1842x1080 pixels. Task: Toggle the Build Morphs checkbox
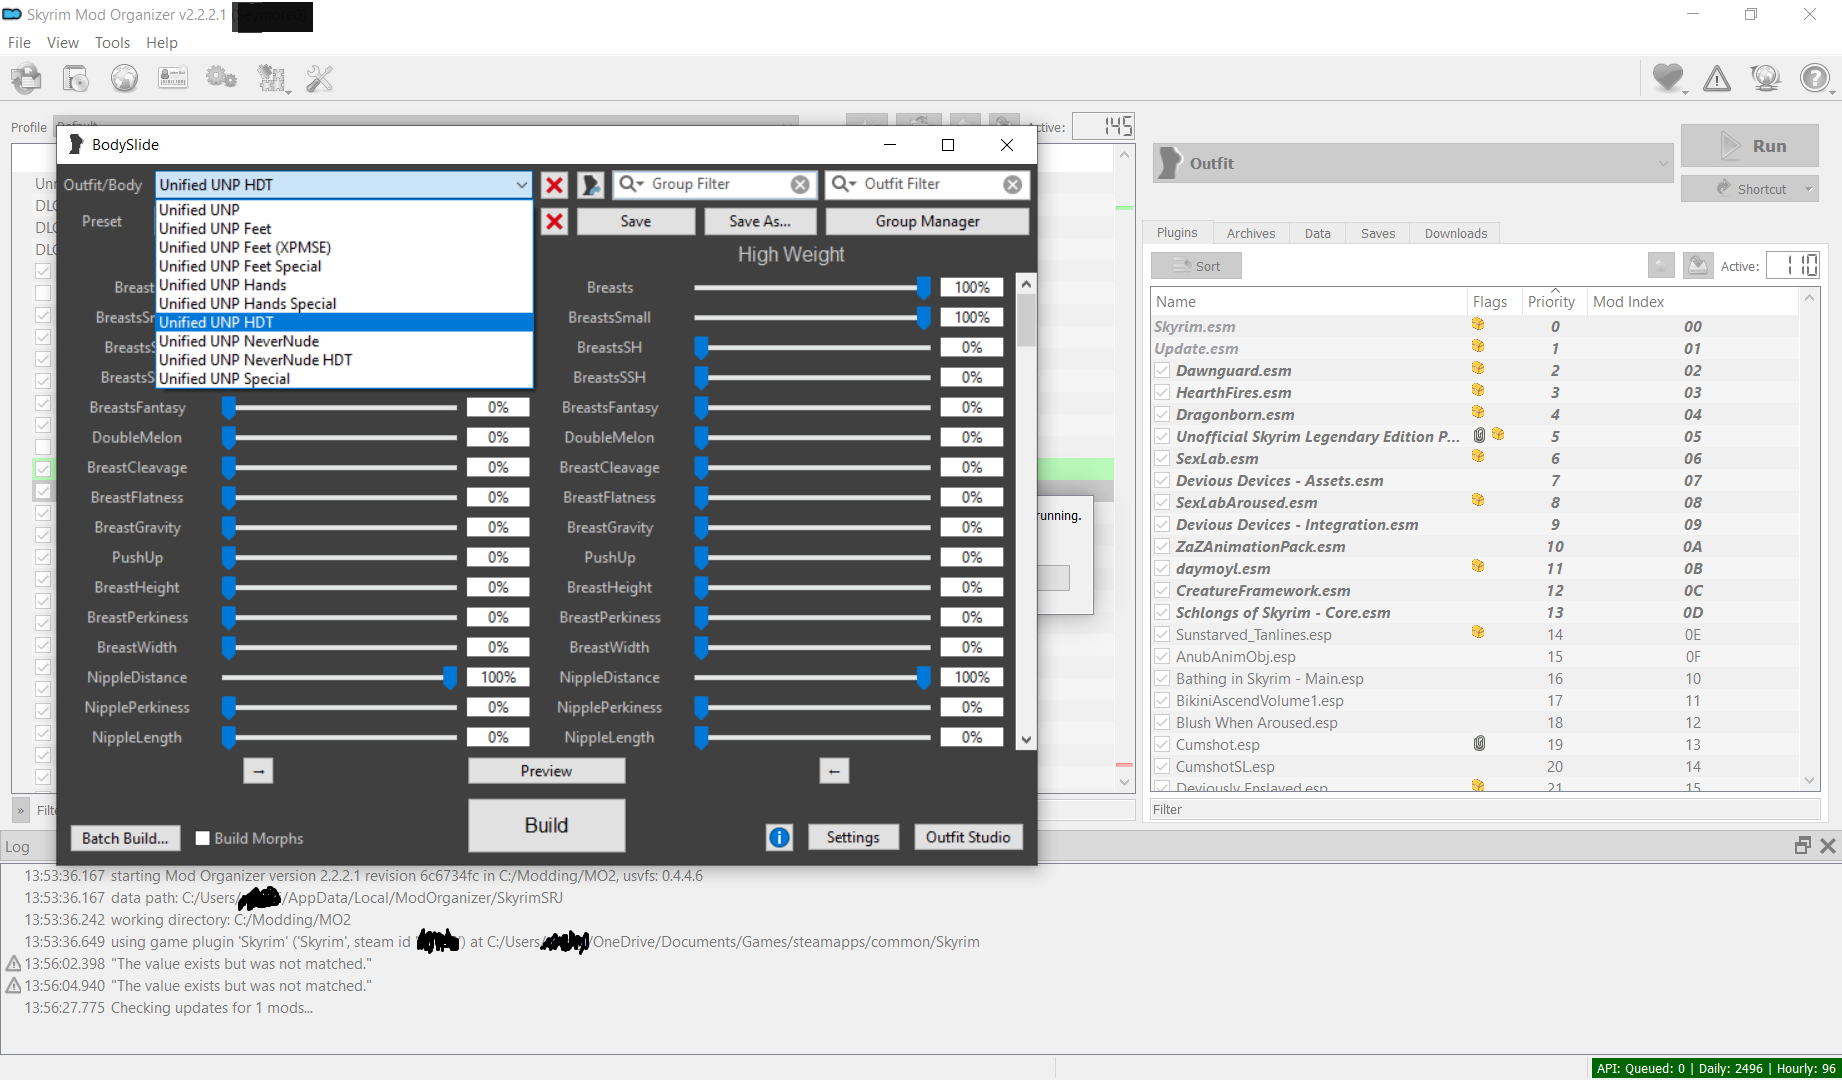[x=203, y=838]
